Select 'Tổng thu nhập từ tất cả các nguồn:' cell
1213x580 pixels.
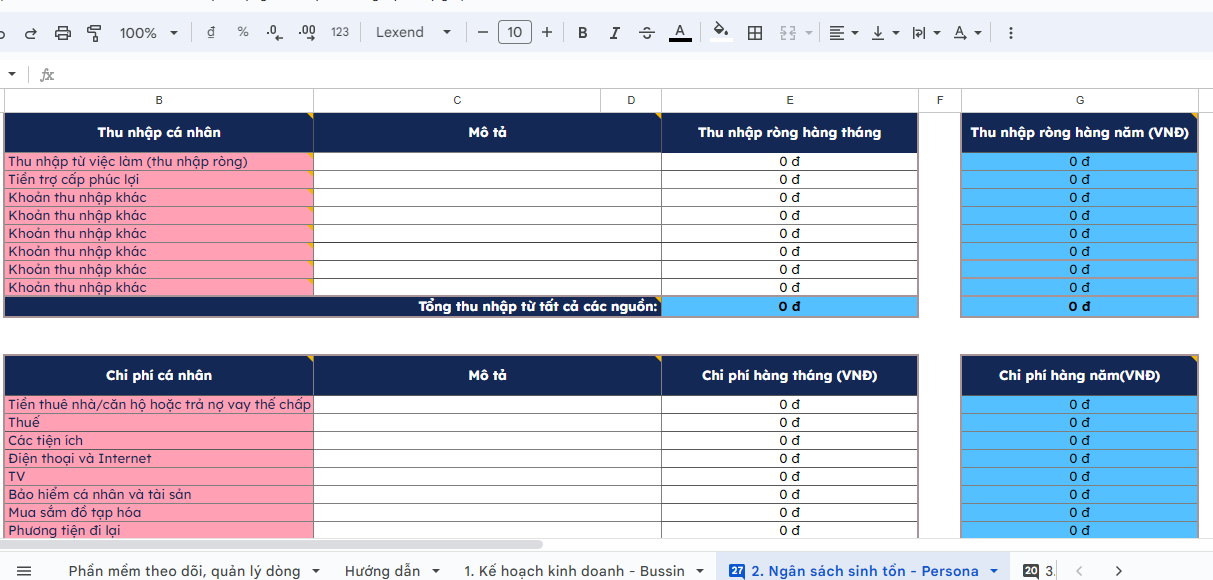pos(333,306)
